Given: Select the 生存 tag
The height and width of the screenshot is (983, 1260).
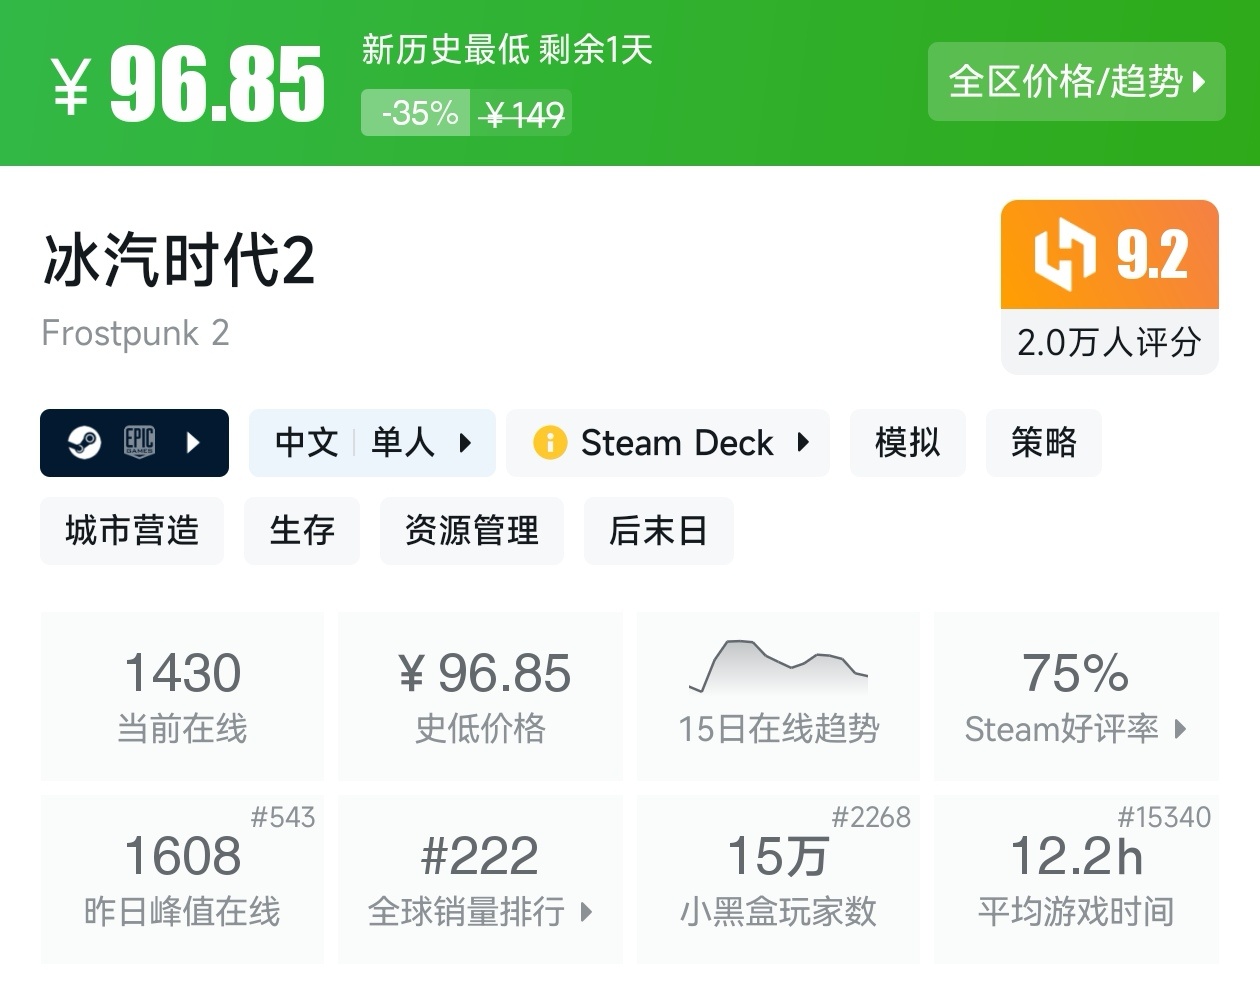Looking at the screenshot, I should tap(302, 530).
